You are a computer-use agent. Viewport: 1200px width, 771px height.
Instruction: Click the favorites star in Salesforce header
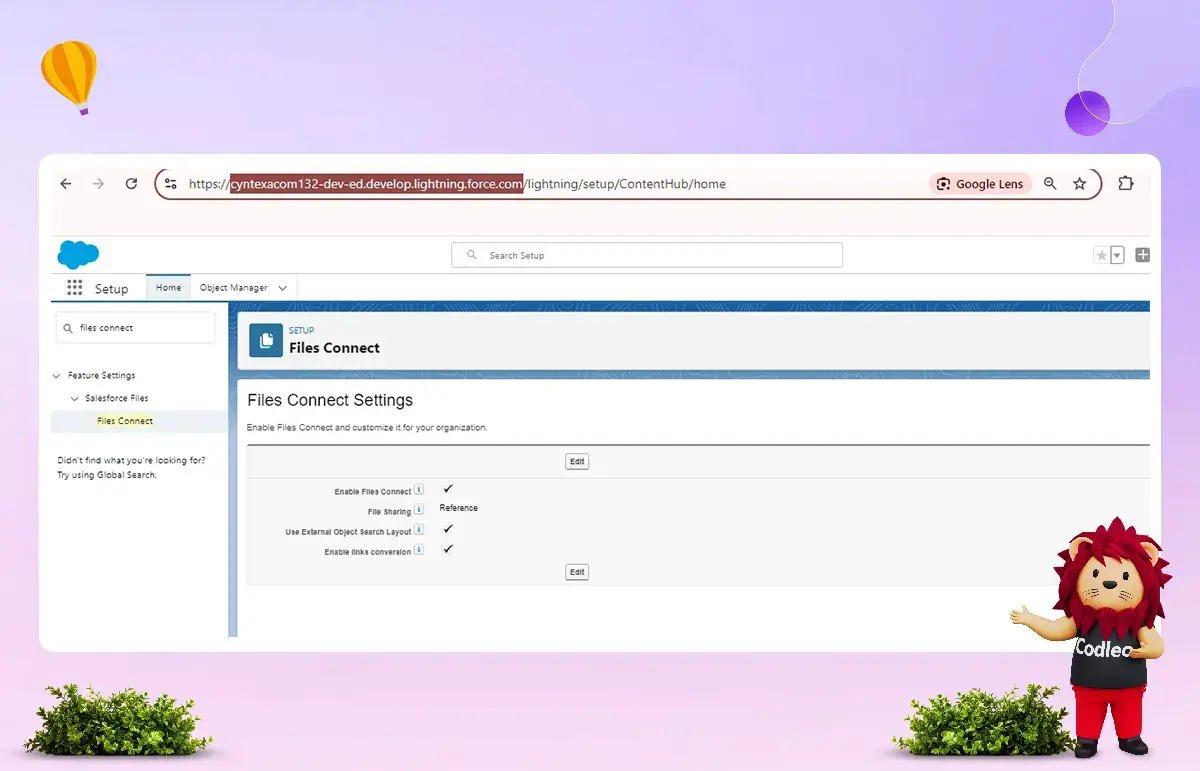(1102, 255)
